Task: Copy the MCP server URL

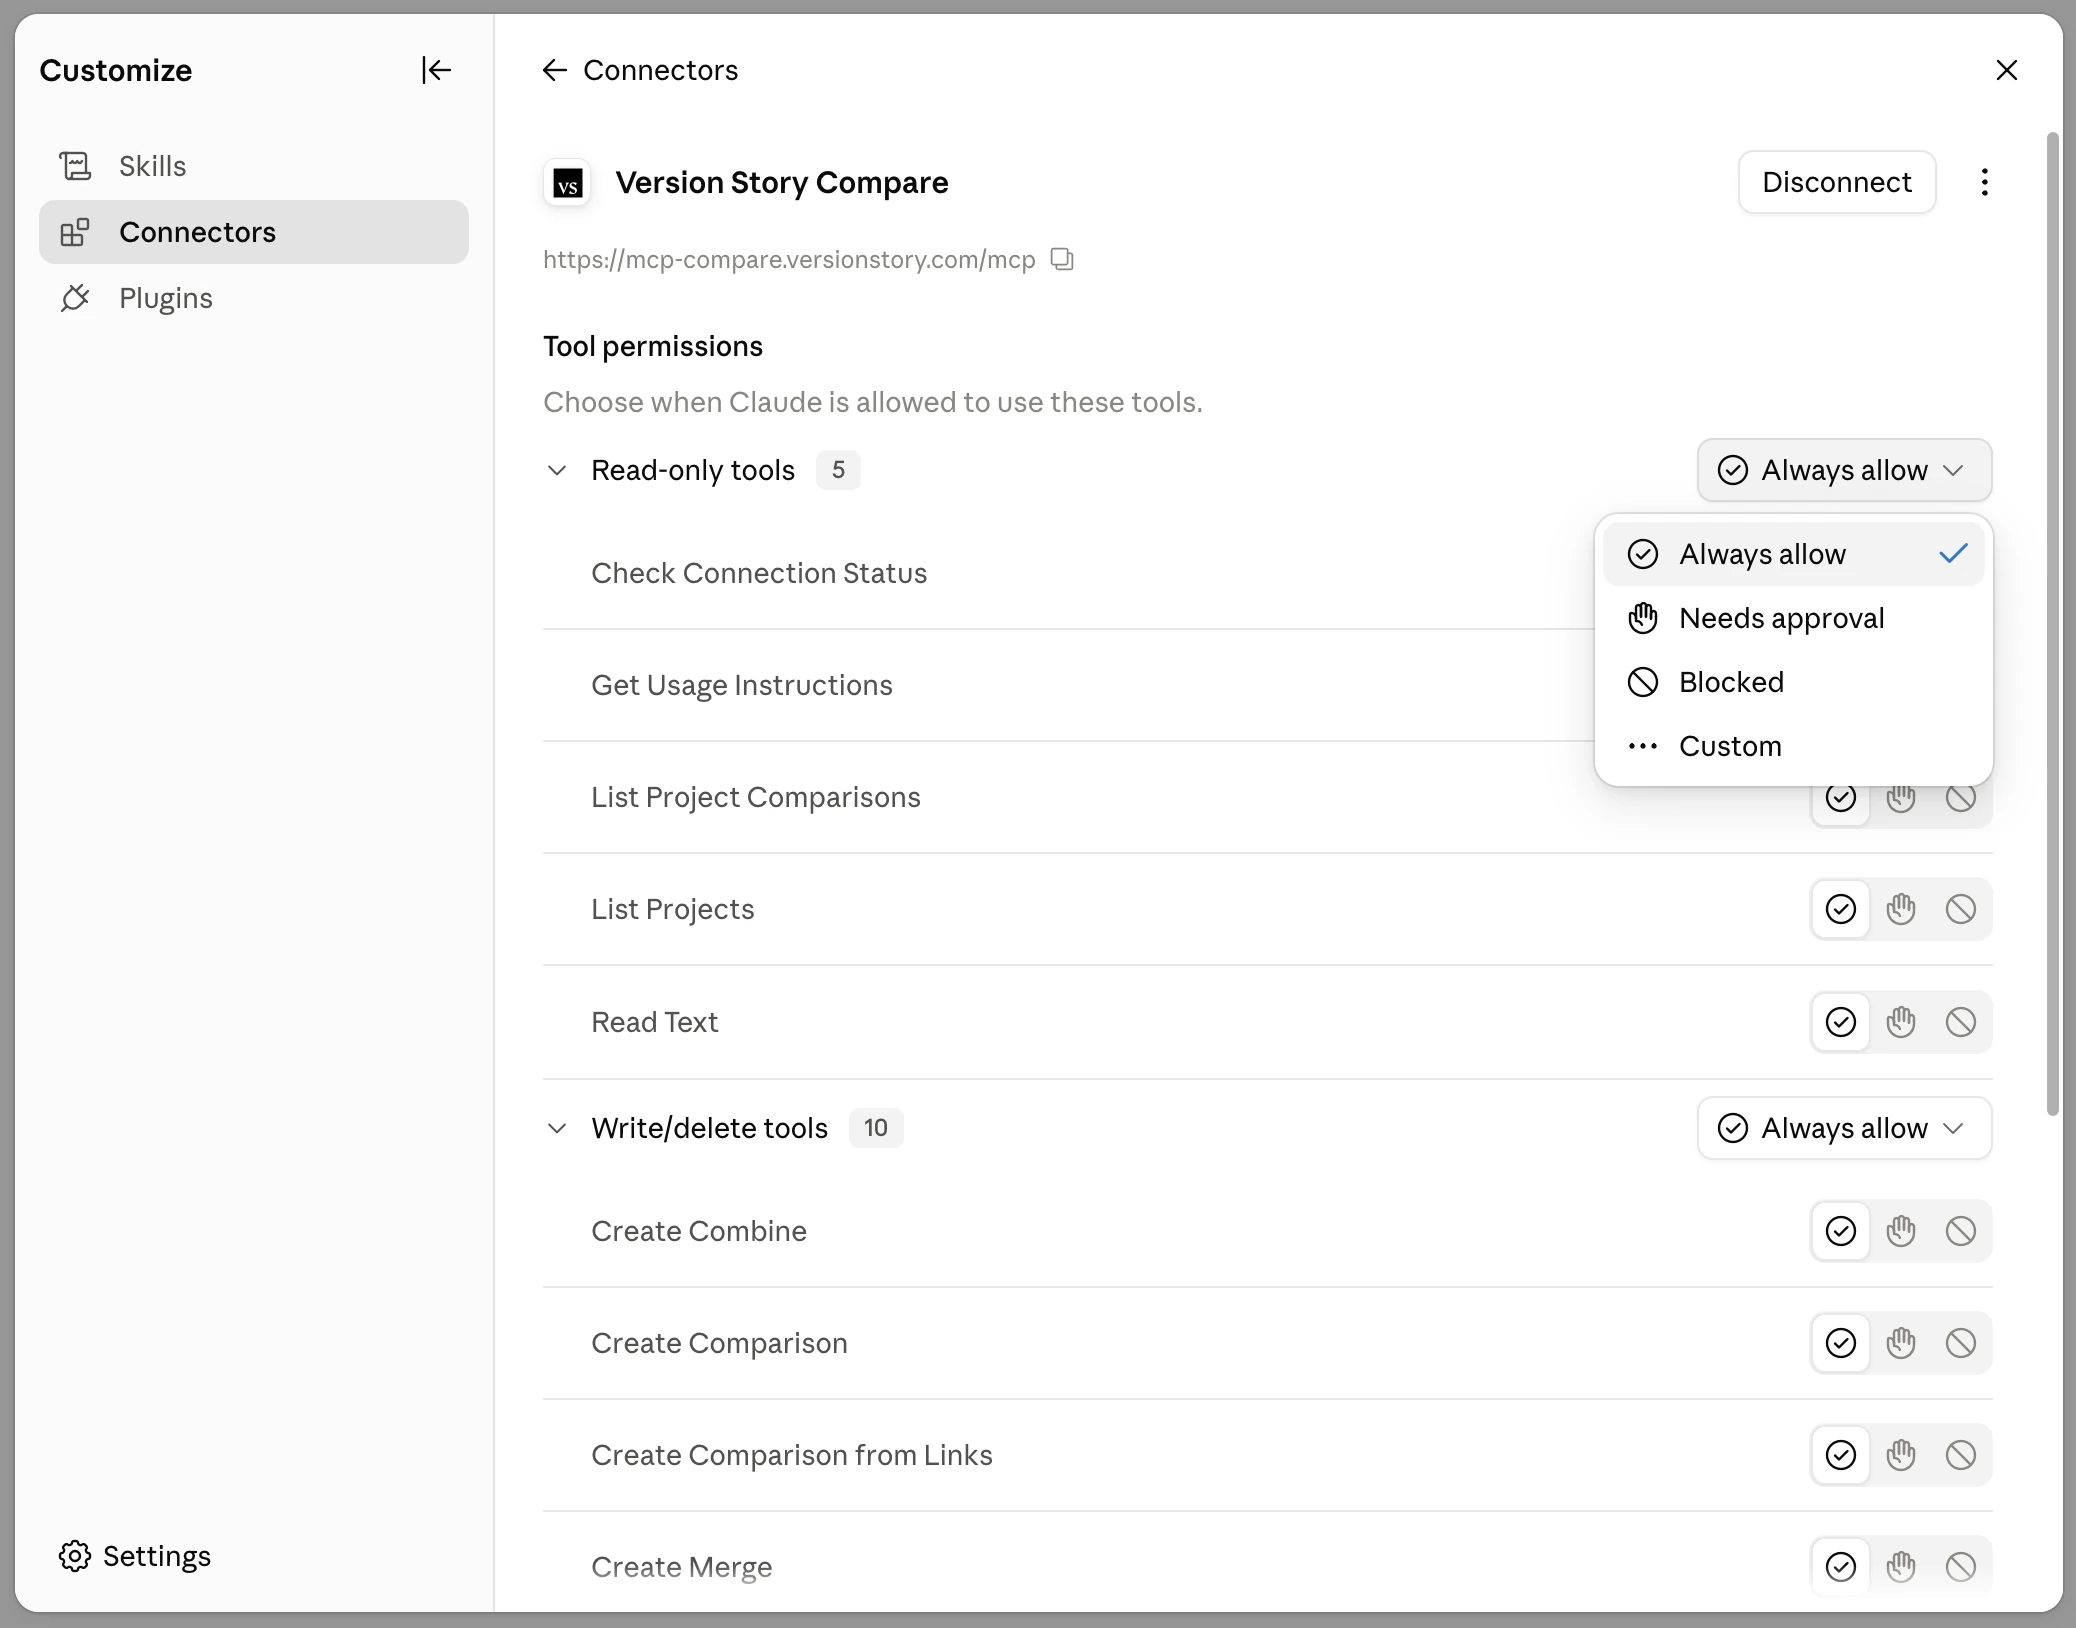Action: (x=1062, y=260)
